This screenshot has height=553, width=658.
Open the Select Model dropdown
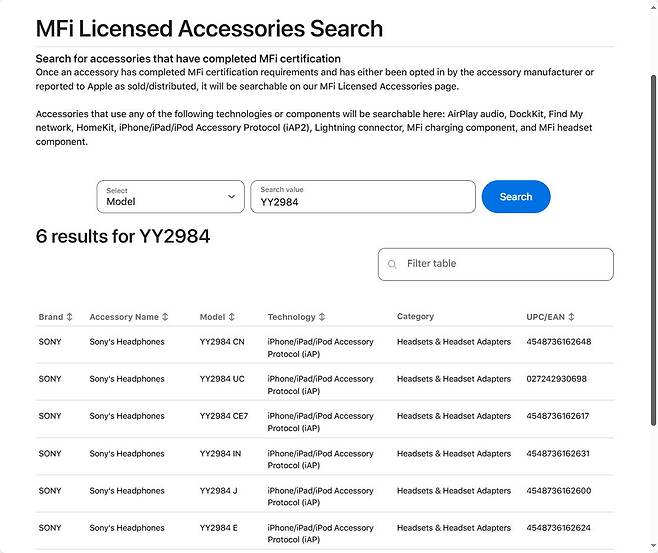pos(170,197)
